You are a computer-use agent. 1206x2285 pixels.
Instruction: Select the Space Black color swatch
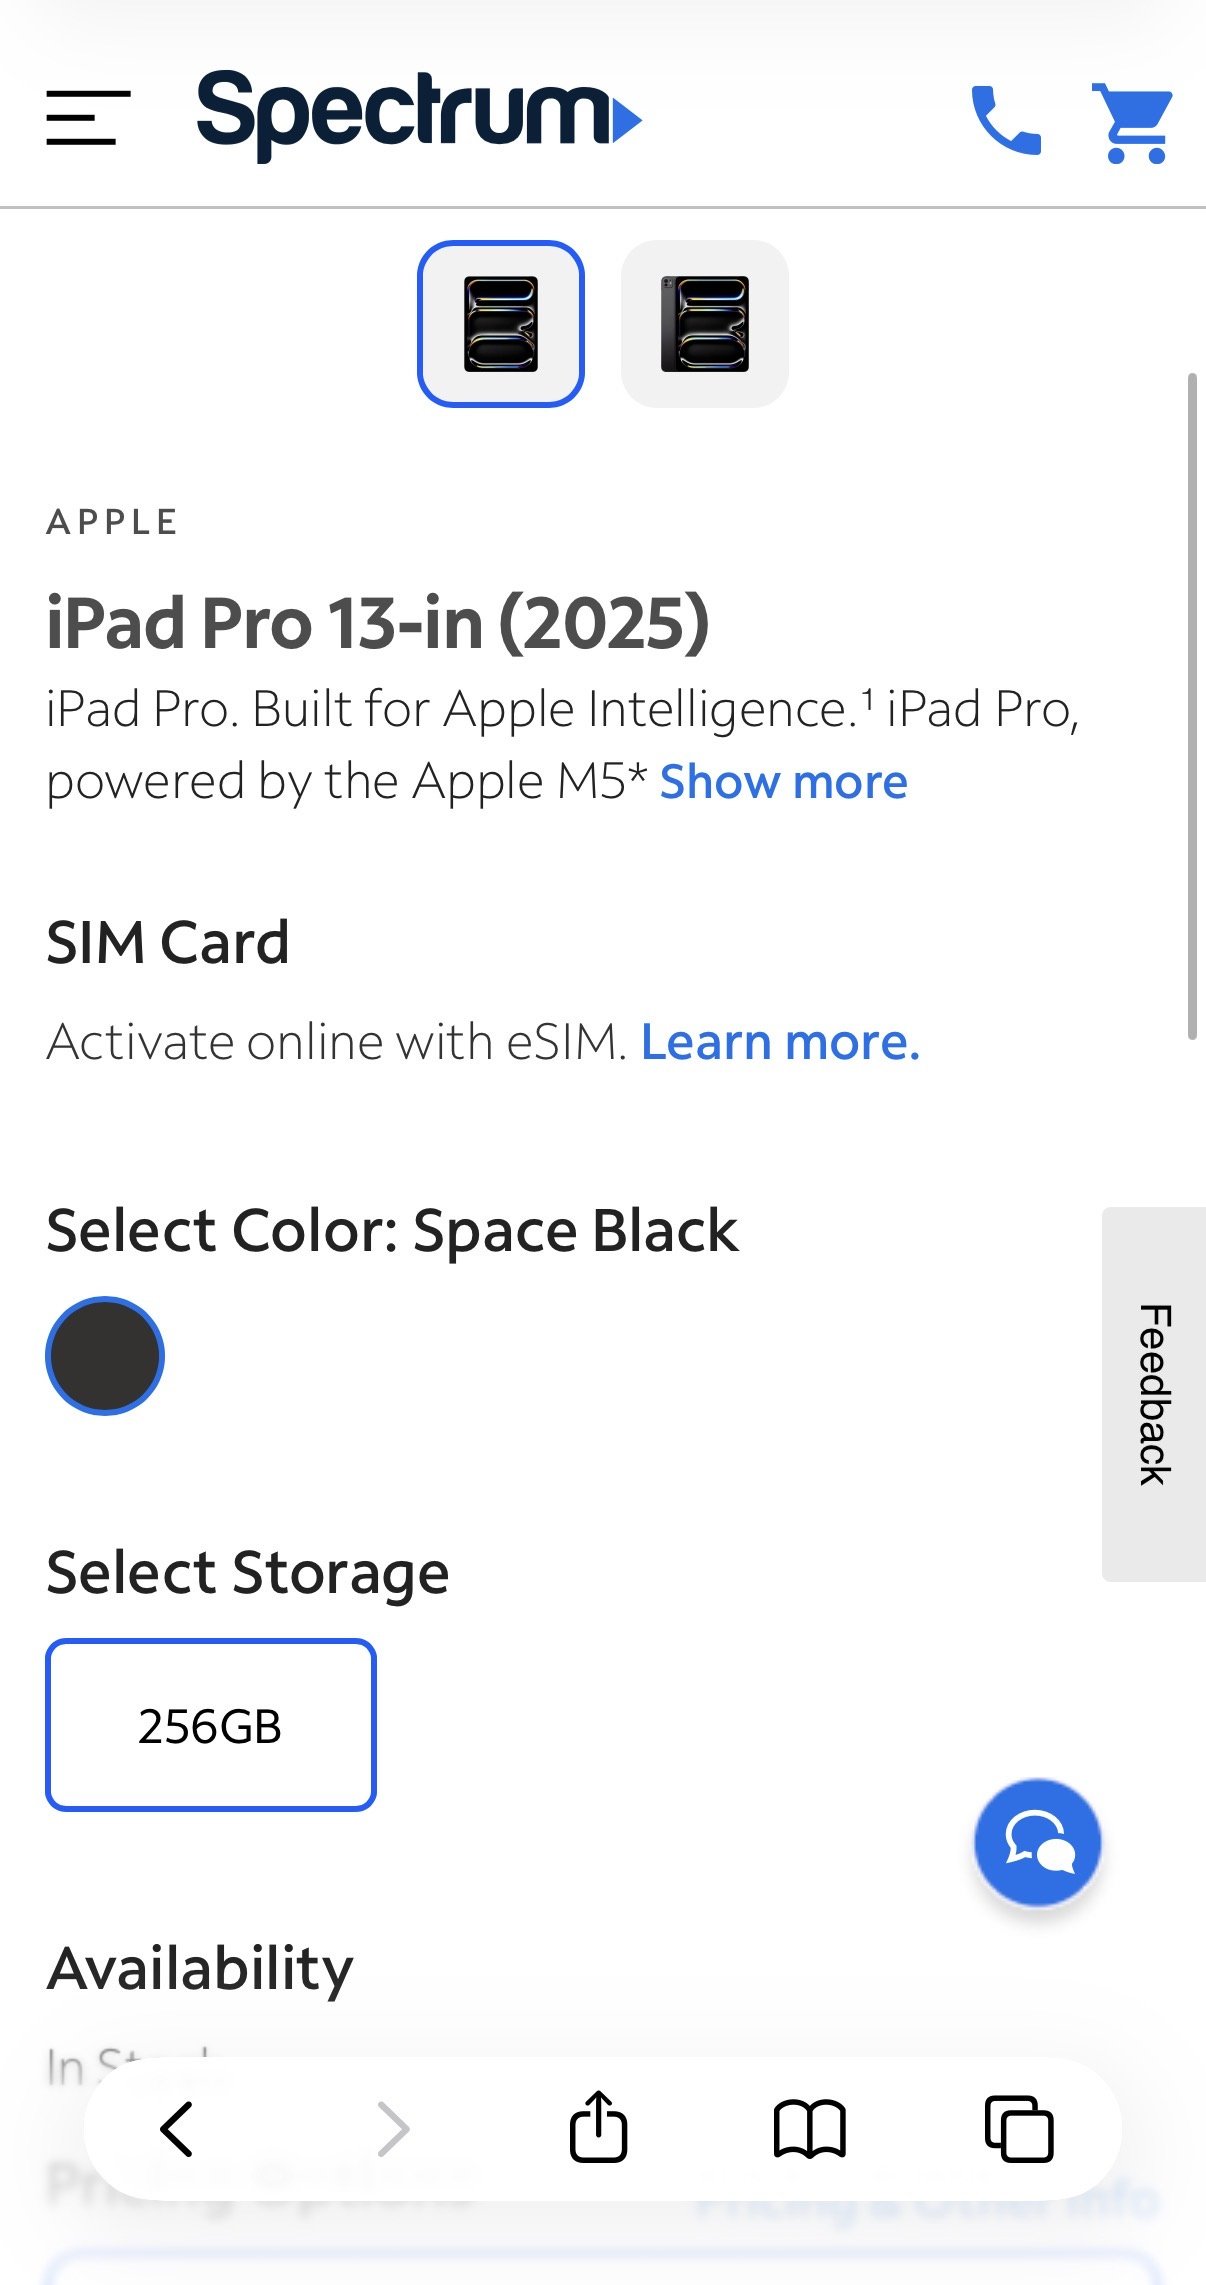click(x=106, y=1357)
